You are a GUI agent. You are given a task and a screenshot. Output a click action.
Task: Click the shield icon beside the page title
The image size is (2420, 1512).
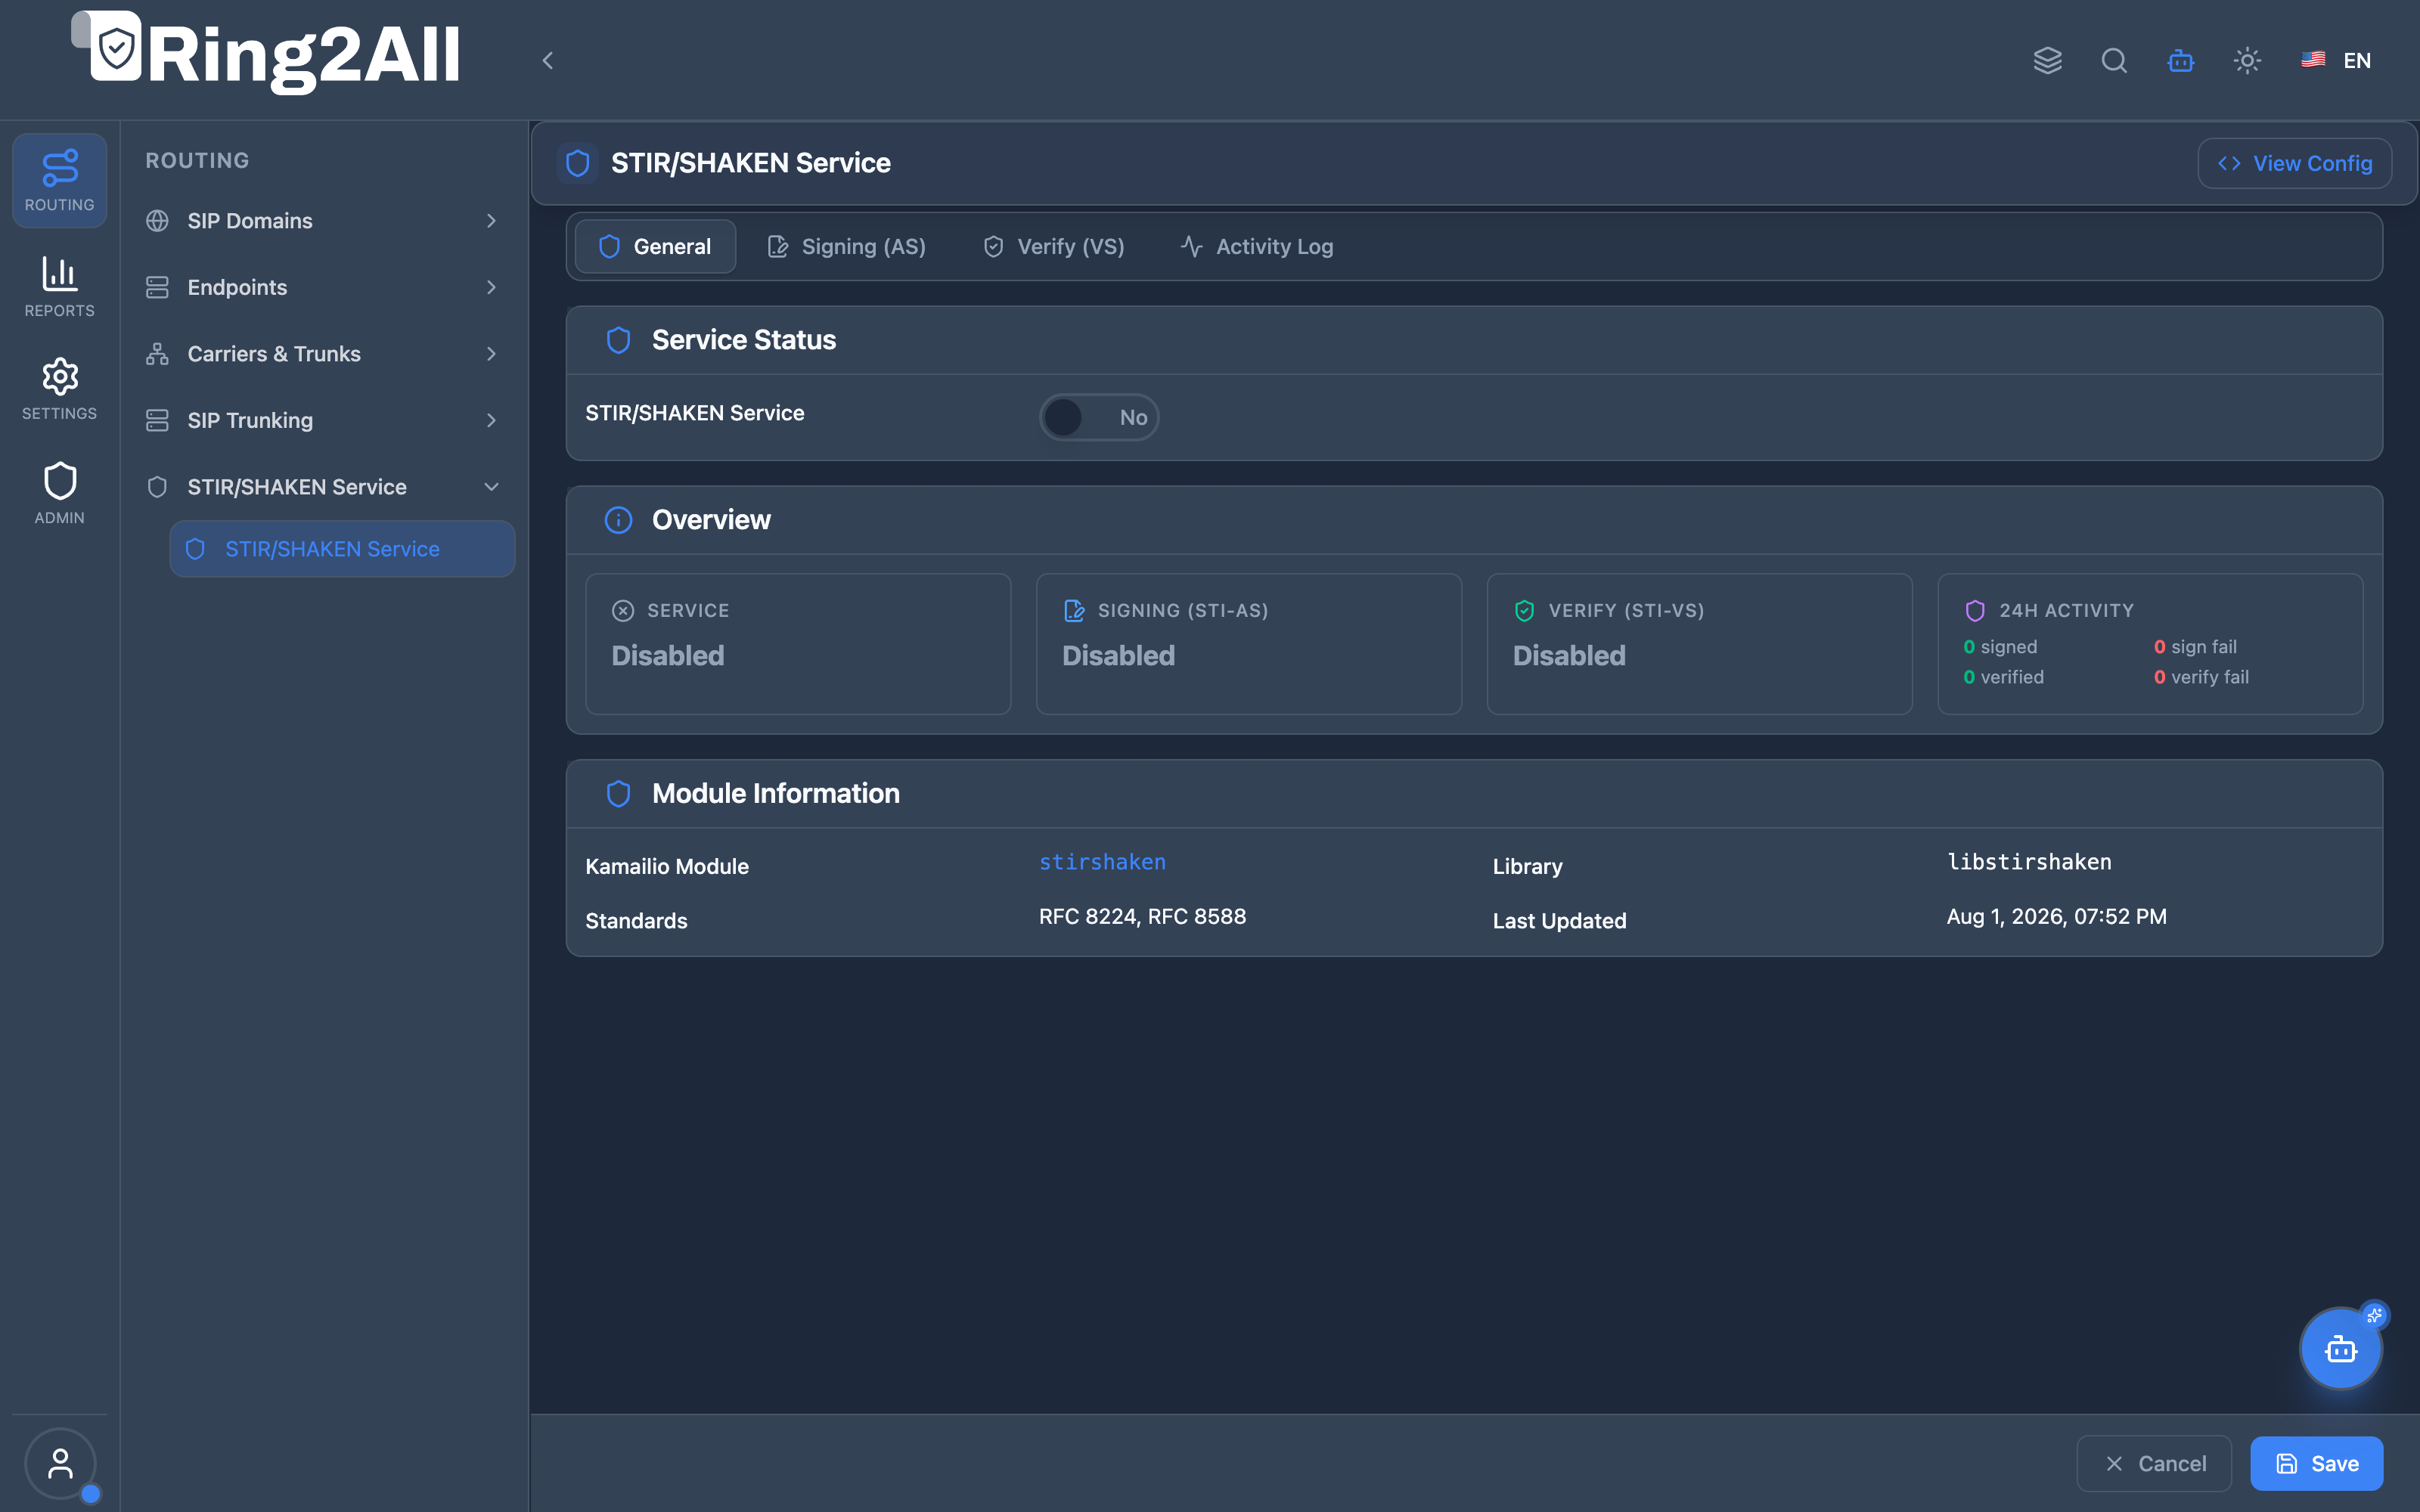click(577, 163)
